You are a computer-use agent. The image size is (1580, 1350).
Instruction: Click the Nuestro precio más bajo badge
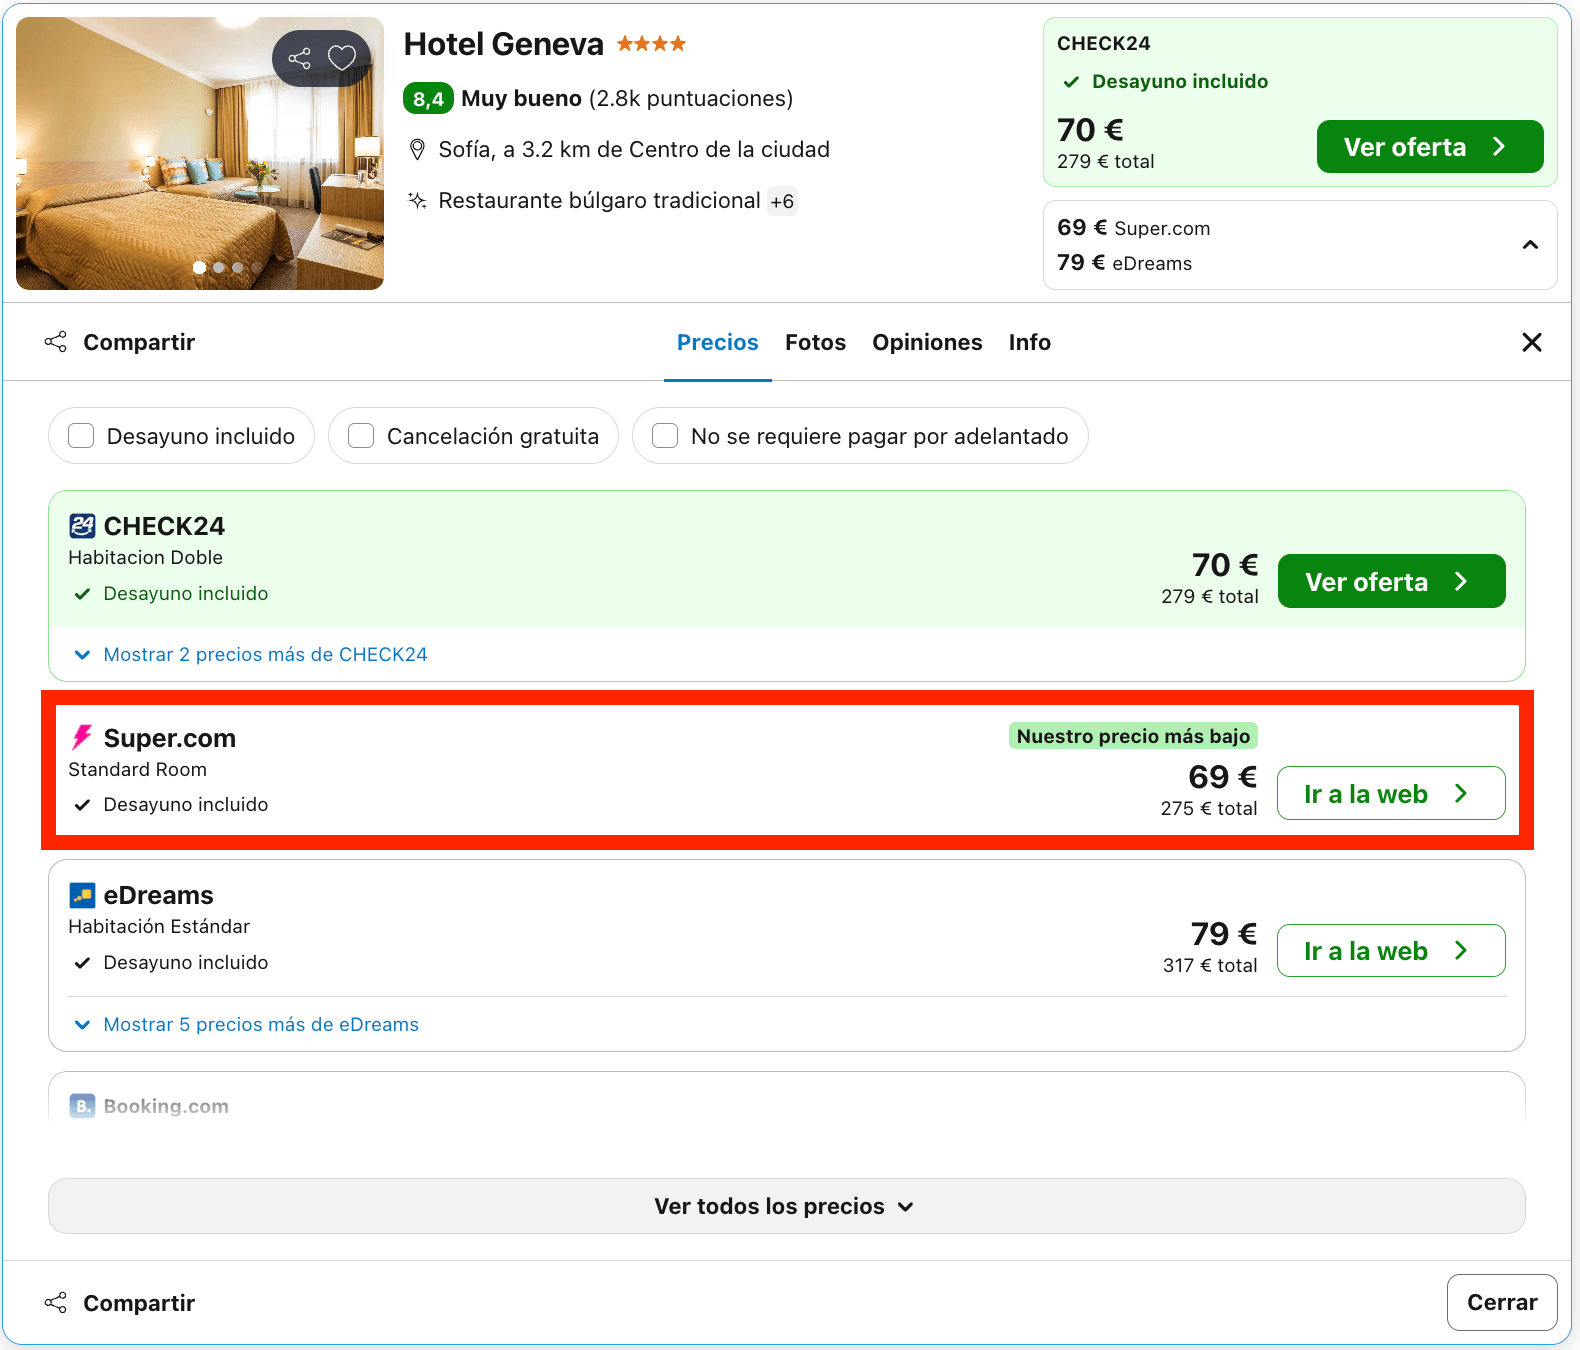1133,736
